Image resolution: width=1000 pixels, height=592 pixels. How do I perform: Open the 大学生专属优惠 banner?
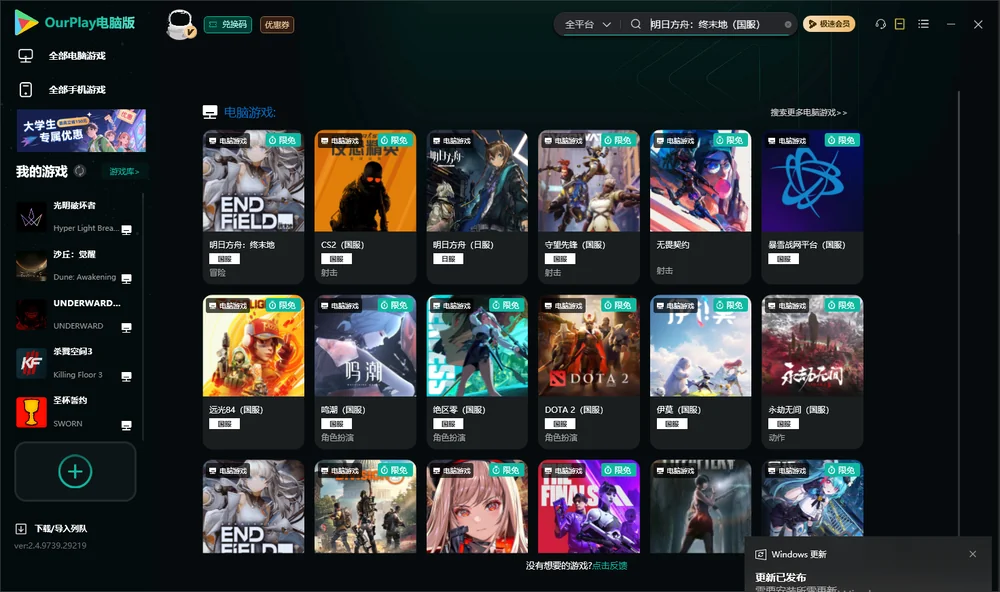coord(81,130)
